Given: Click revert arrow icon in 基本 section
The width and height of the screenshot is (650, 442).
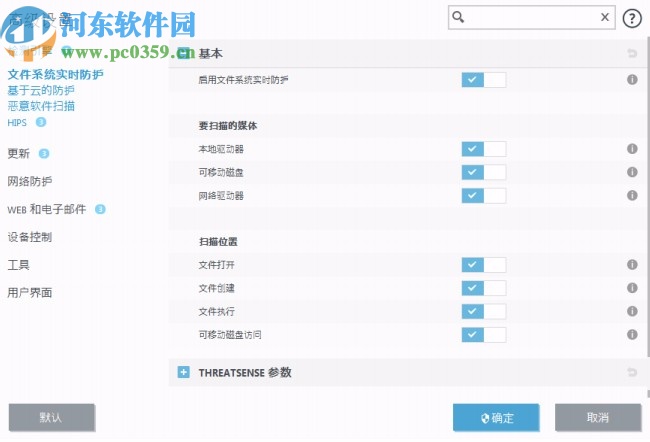Looking at the screenshot, I should 632,53.
